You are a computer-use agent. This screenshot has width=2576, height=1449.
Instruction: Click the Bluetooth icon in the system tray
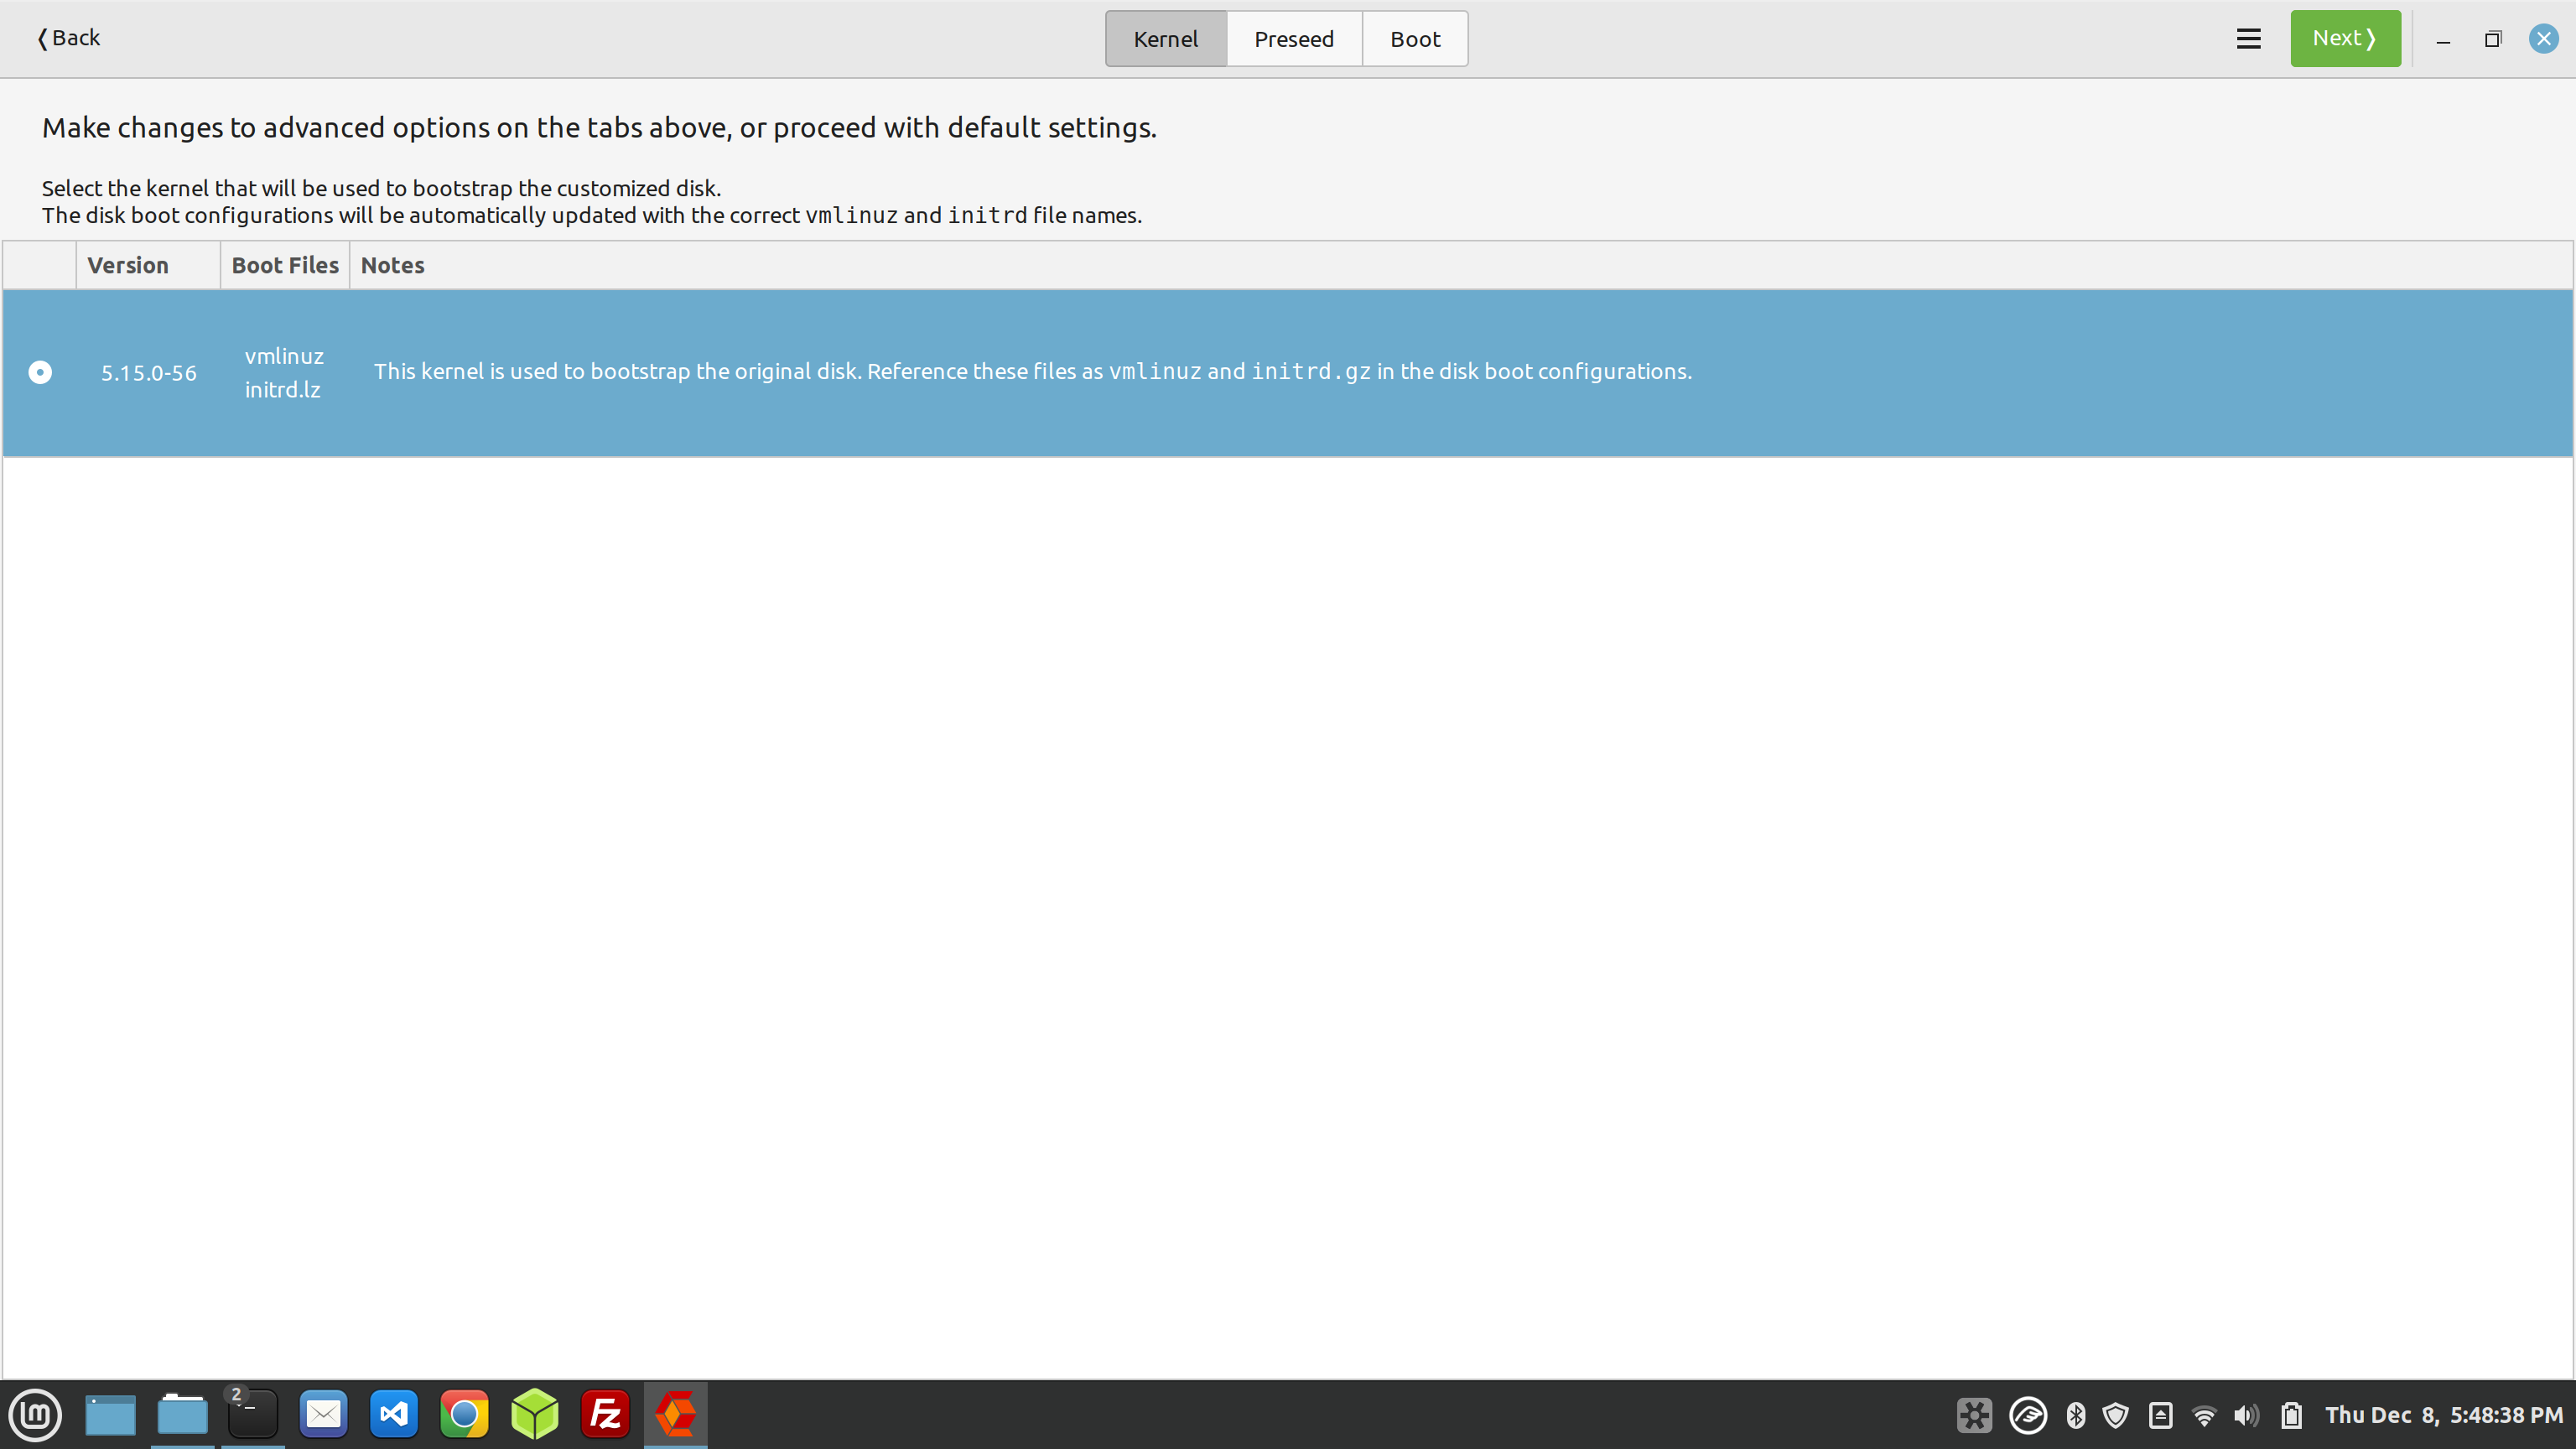pyautogui.click(x=2074, y=1415)
